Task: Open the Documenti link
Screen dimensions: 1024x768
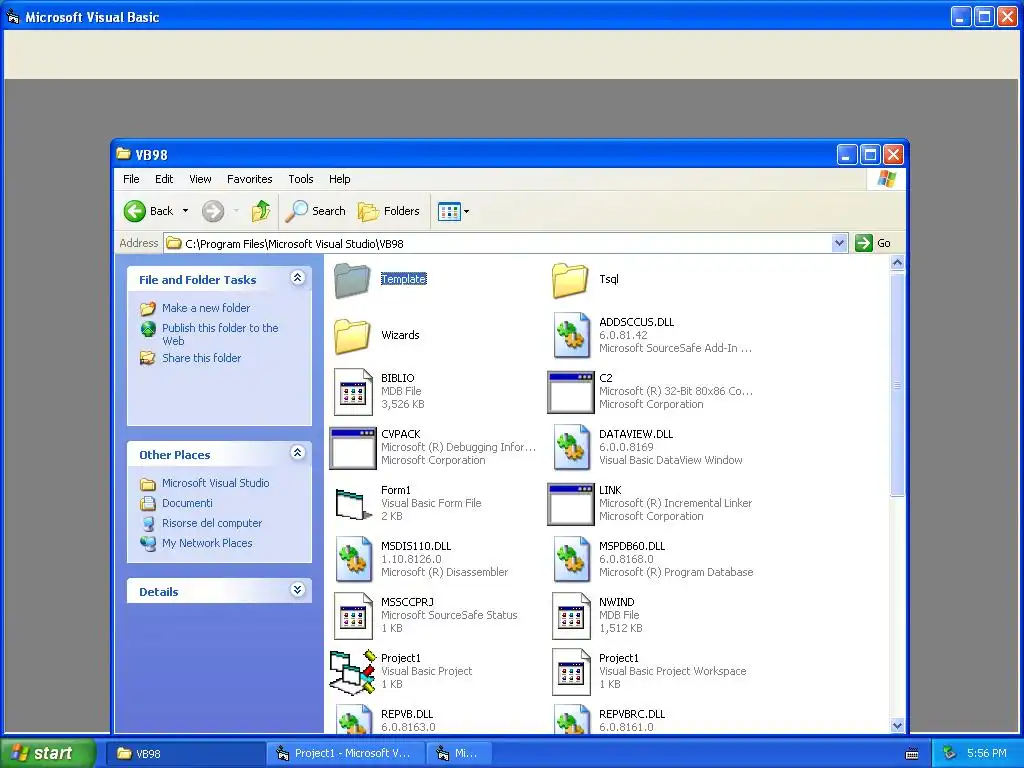Action: click(187, 503)
